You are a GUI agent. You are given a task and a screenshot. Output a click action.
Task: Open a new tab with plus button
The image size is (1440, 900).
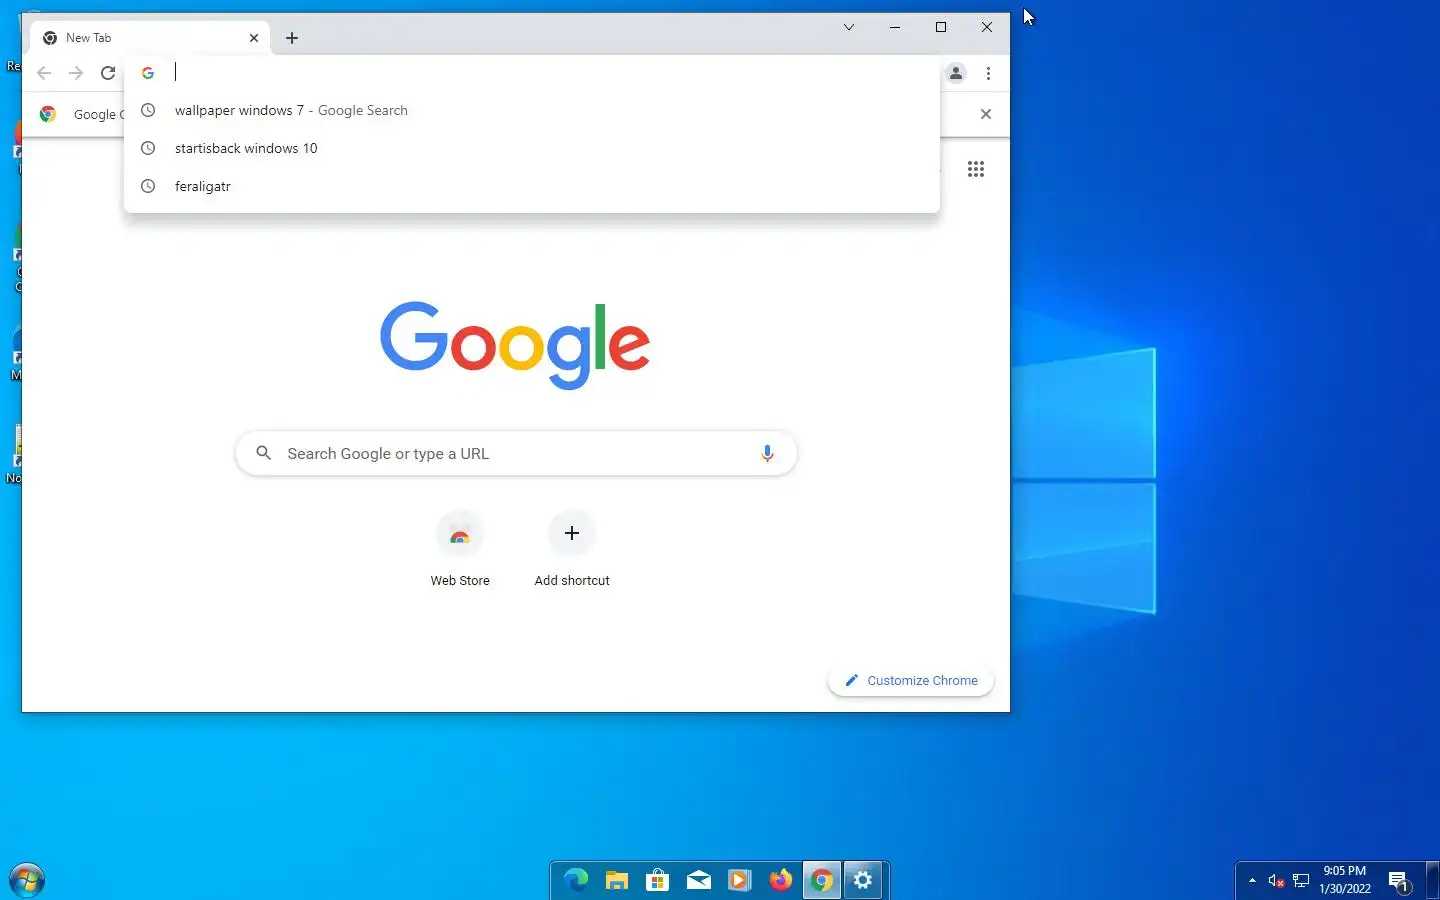292,38
